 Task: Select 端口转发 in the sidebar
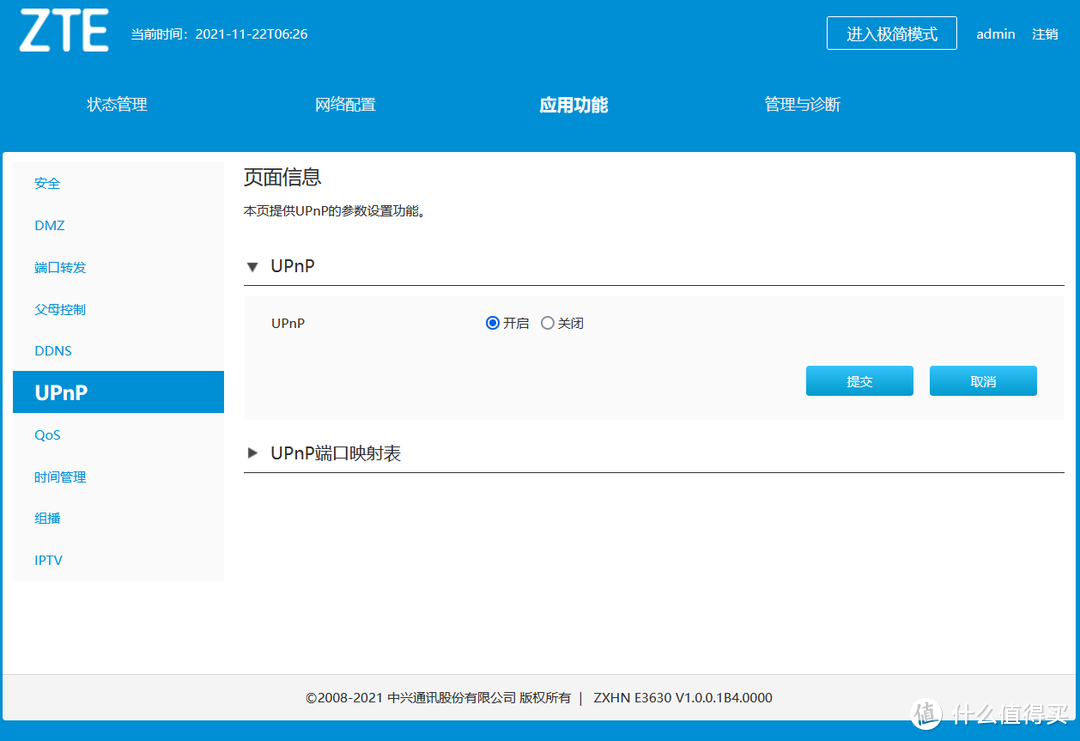[60, 267]
